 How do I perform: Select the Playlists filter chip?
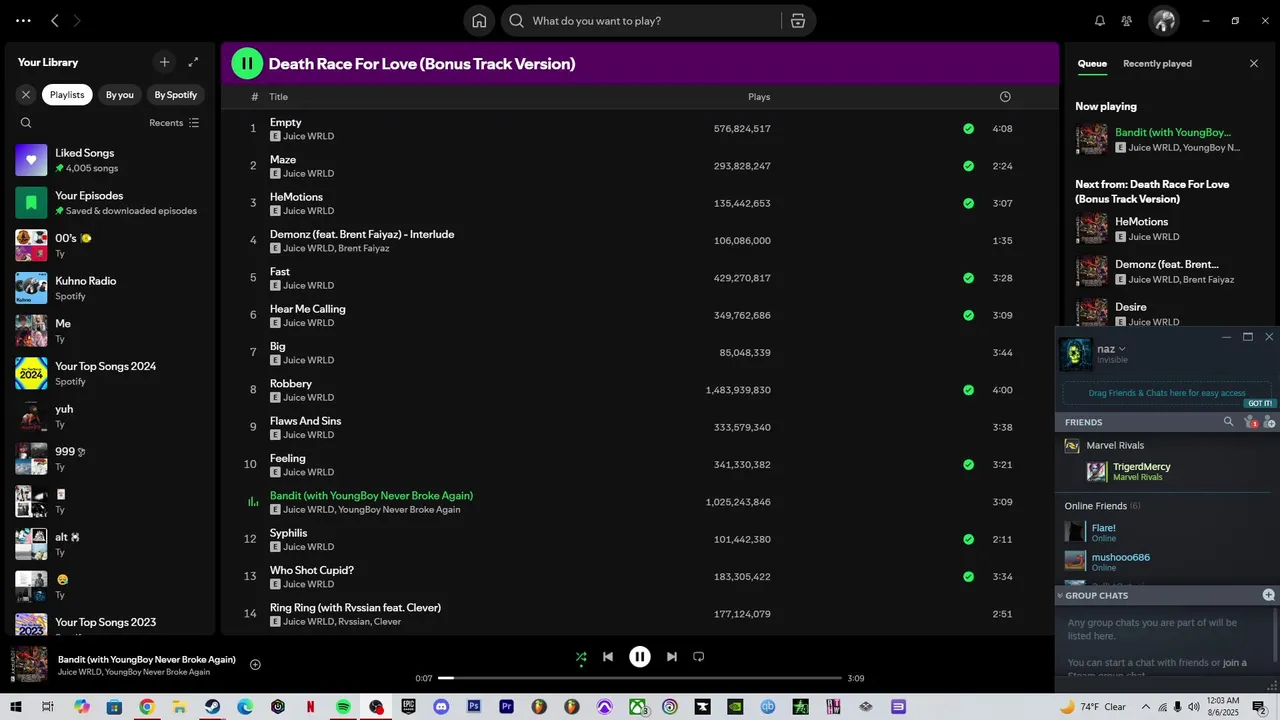pos(67,95)
